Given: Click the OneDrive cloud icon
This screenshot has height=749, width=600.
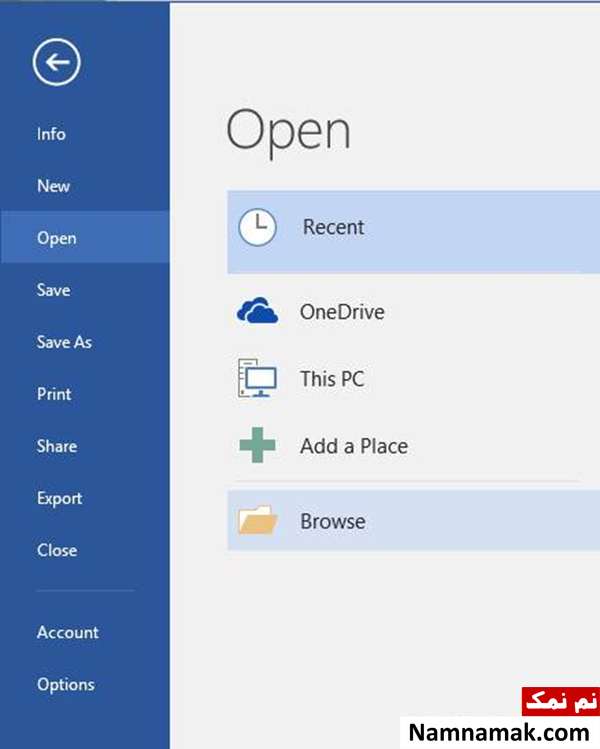Looking at the screenshot, I should pos(257,311).
